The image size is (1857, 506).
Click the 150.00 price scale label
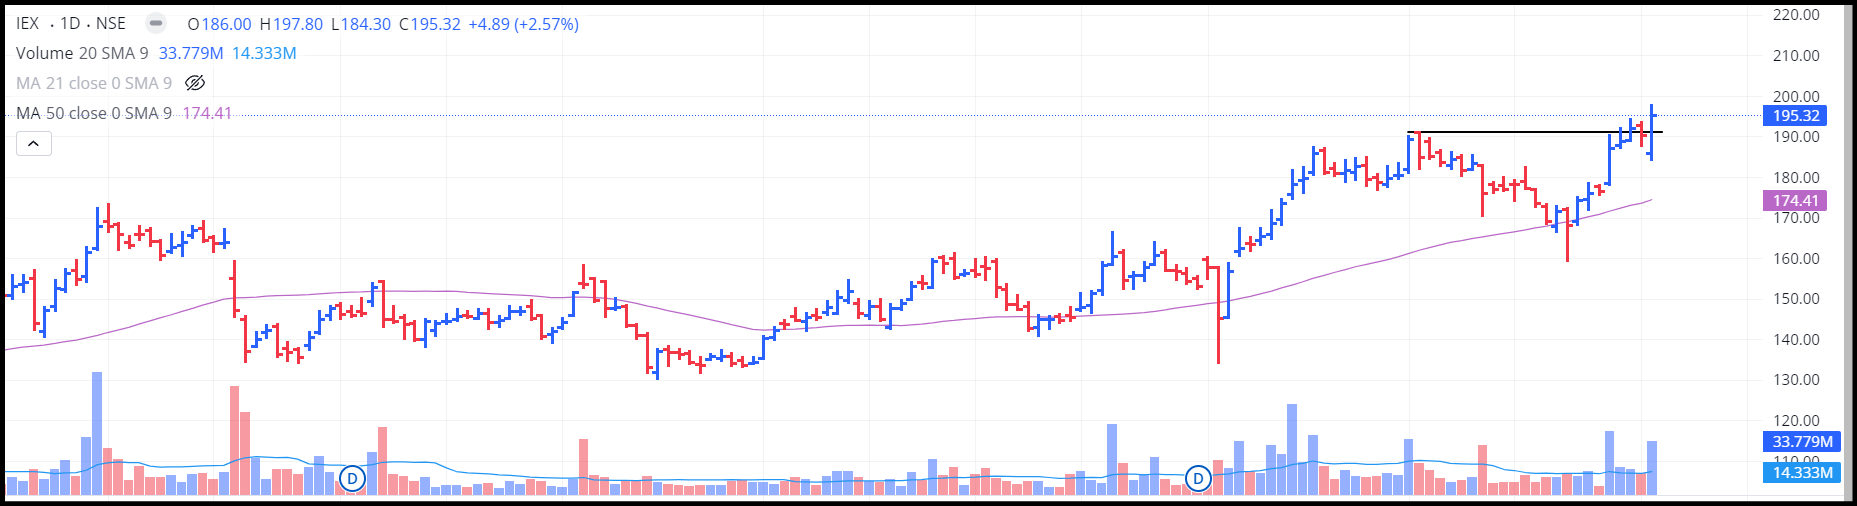pyautogui.click(x=1796, y=299)
